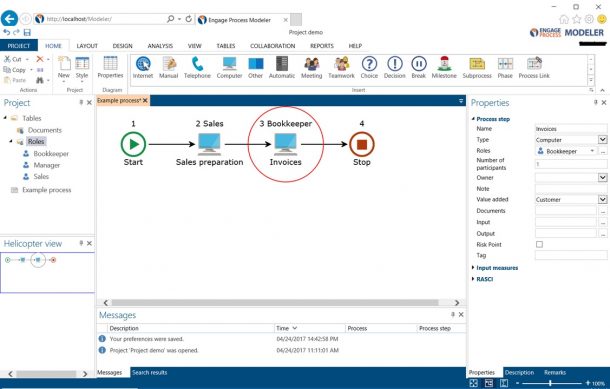Open the Roles Bookkeeper dropdown

tap(592, 151)
